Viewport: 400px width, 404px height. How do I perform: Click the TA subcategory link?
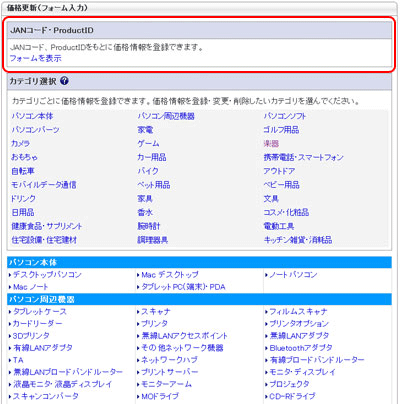(18, 360)
